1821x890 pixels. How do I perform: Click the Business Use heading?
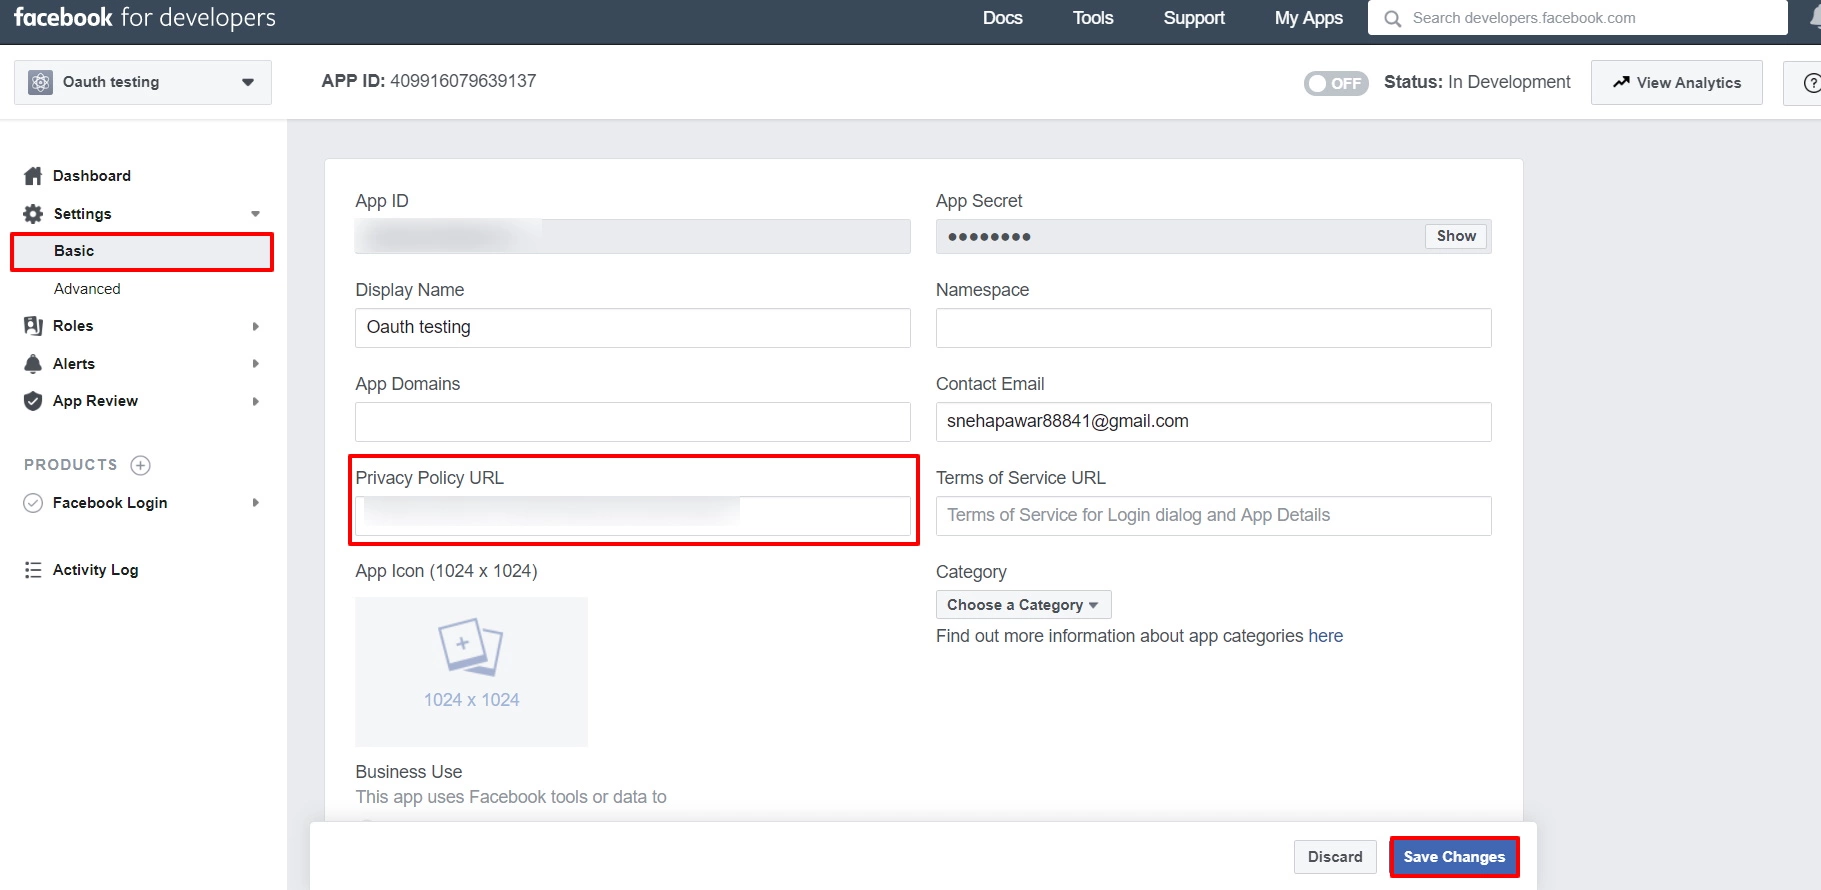point(409,772)
